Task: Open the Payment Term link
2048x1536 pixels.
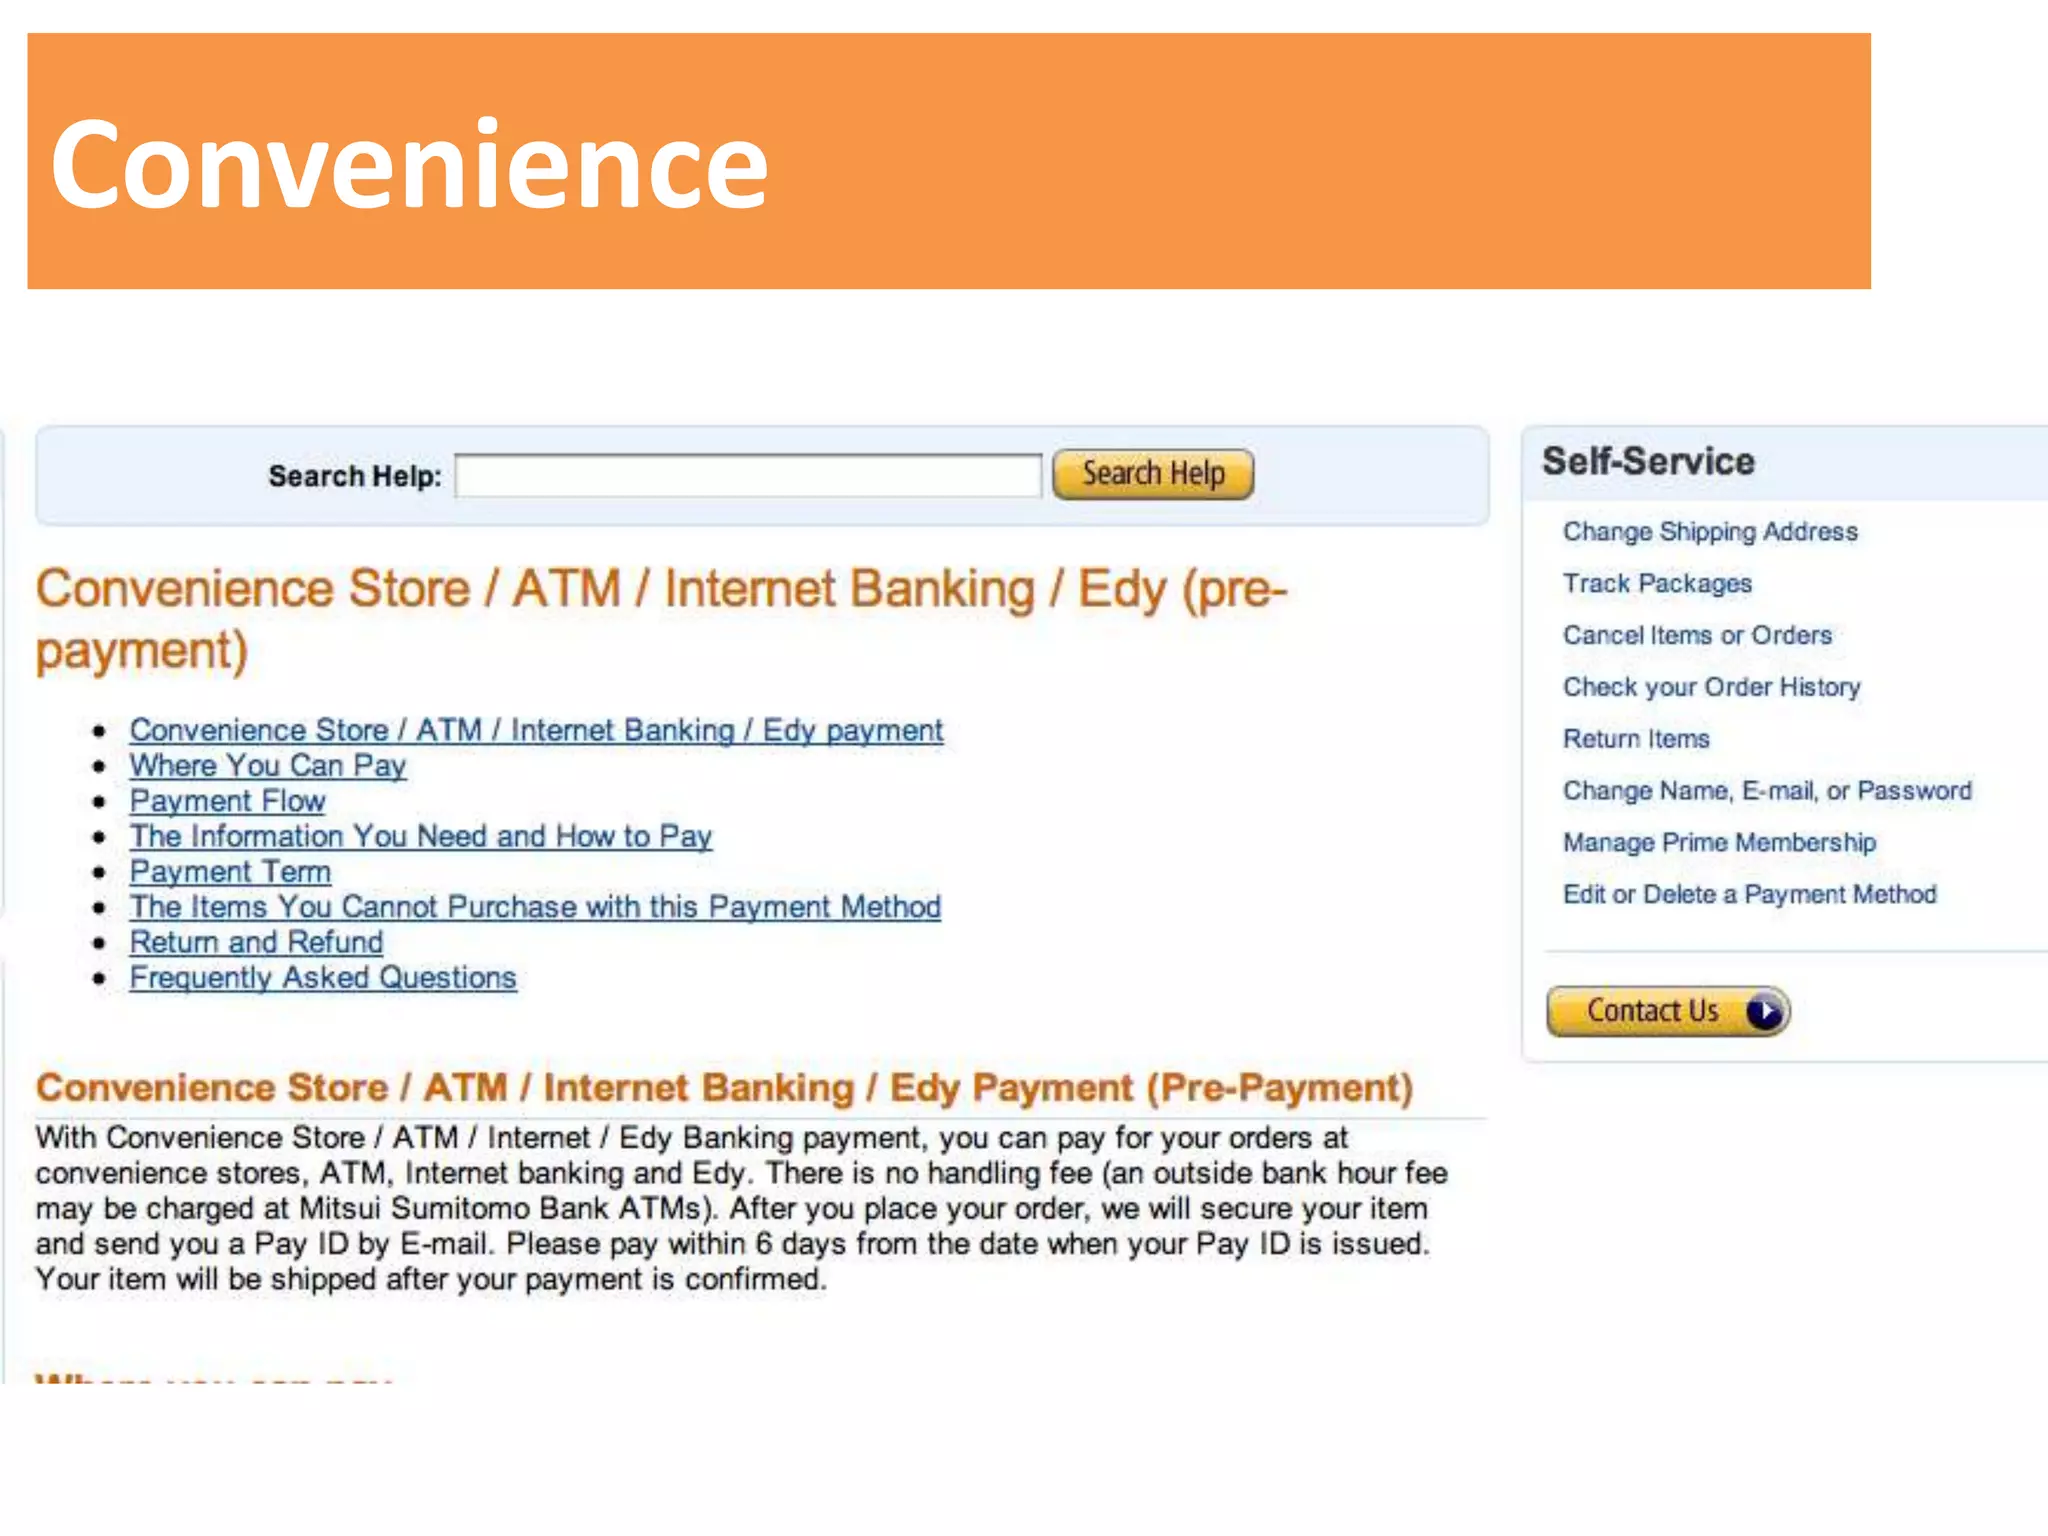Action: point(230,871)
